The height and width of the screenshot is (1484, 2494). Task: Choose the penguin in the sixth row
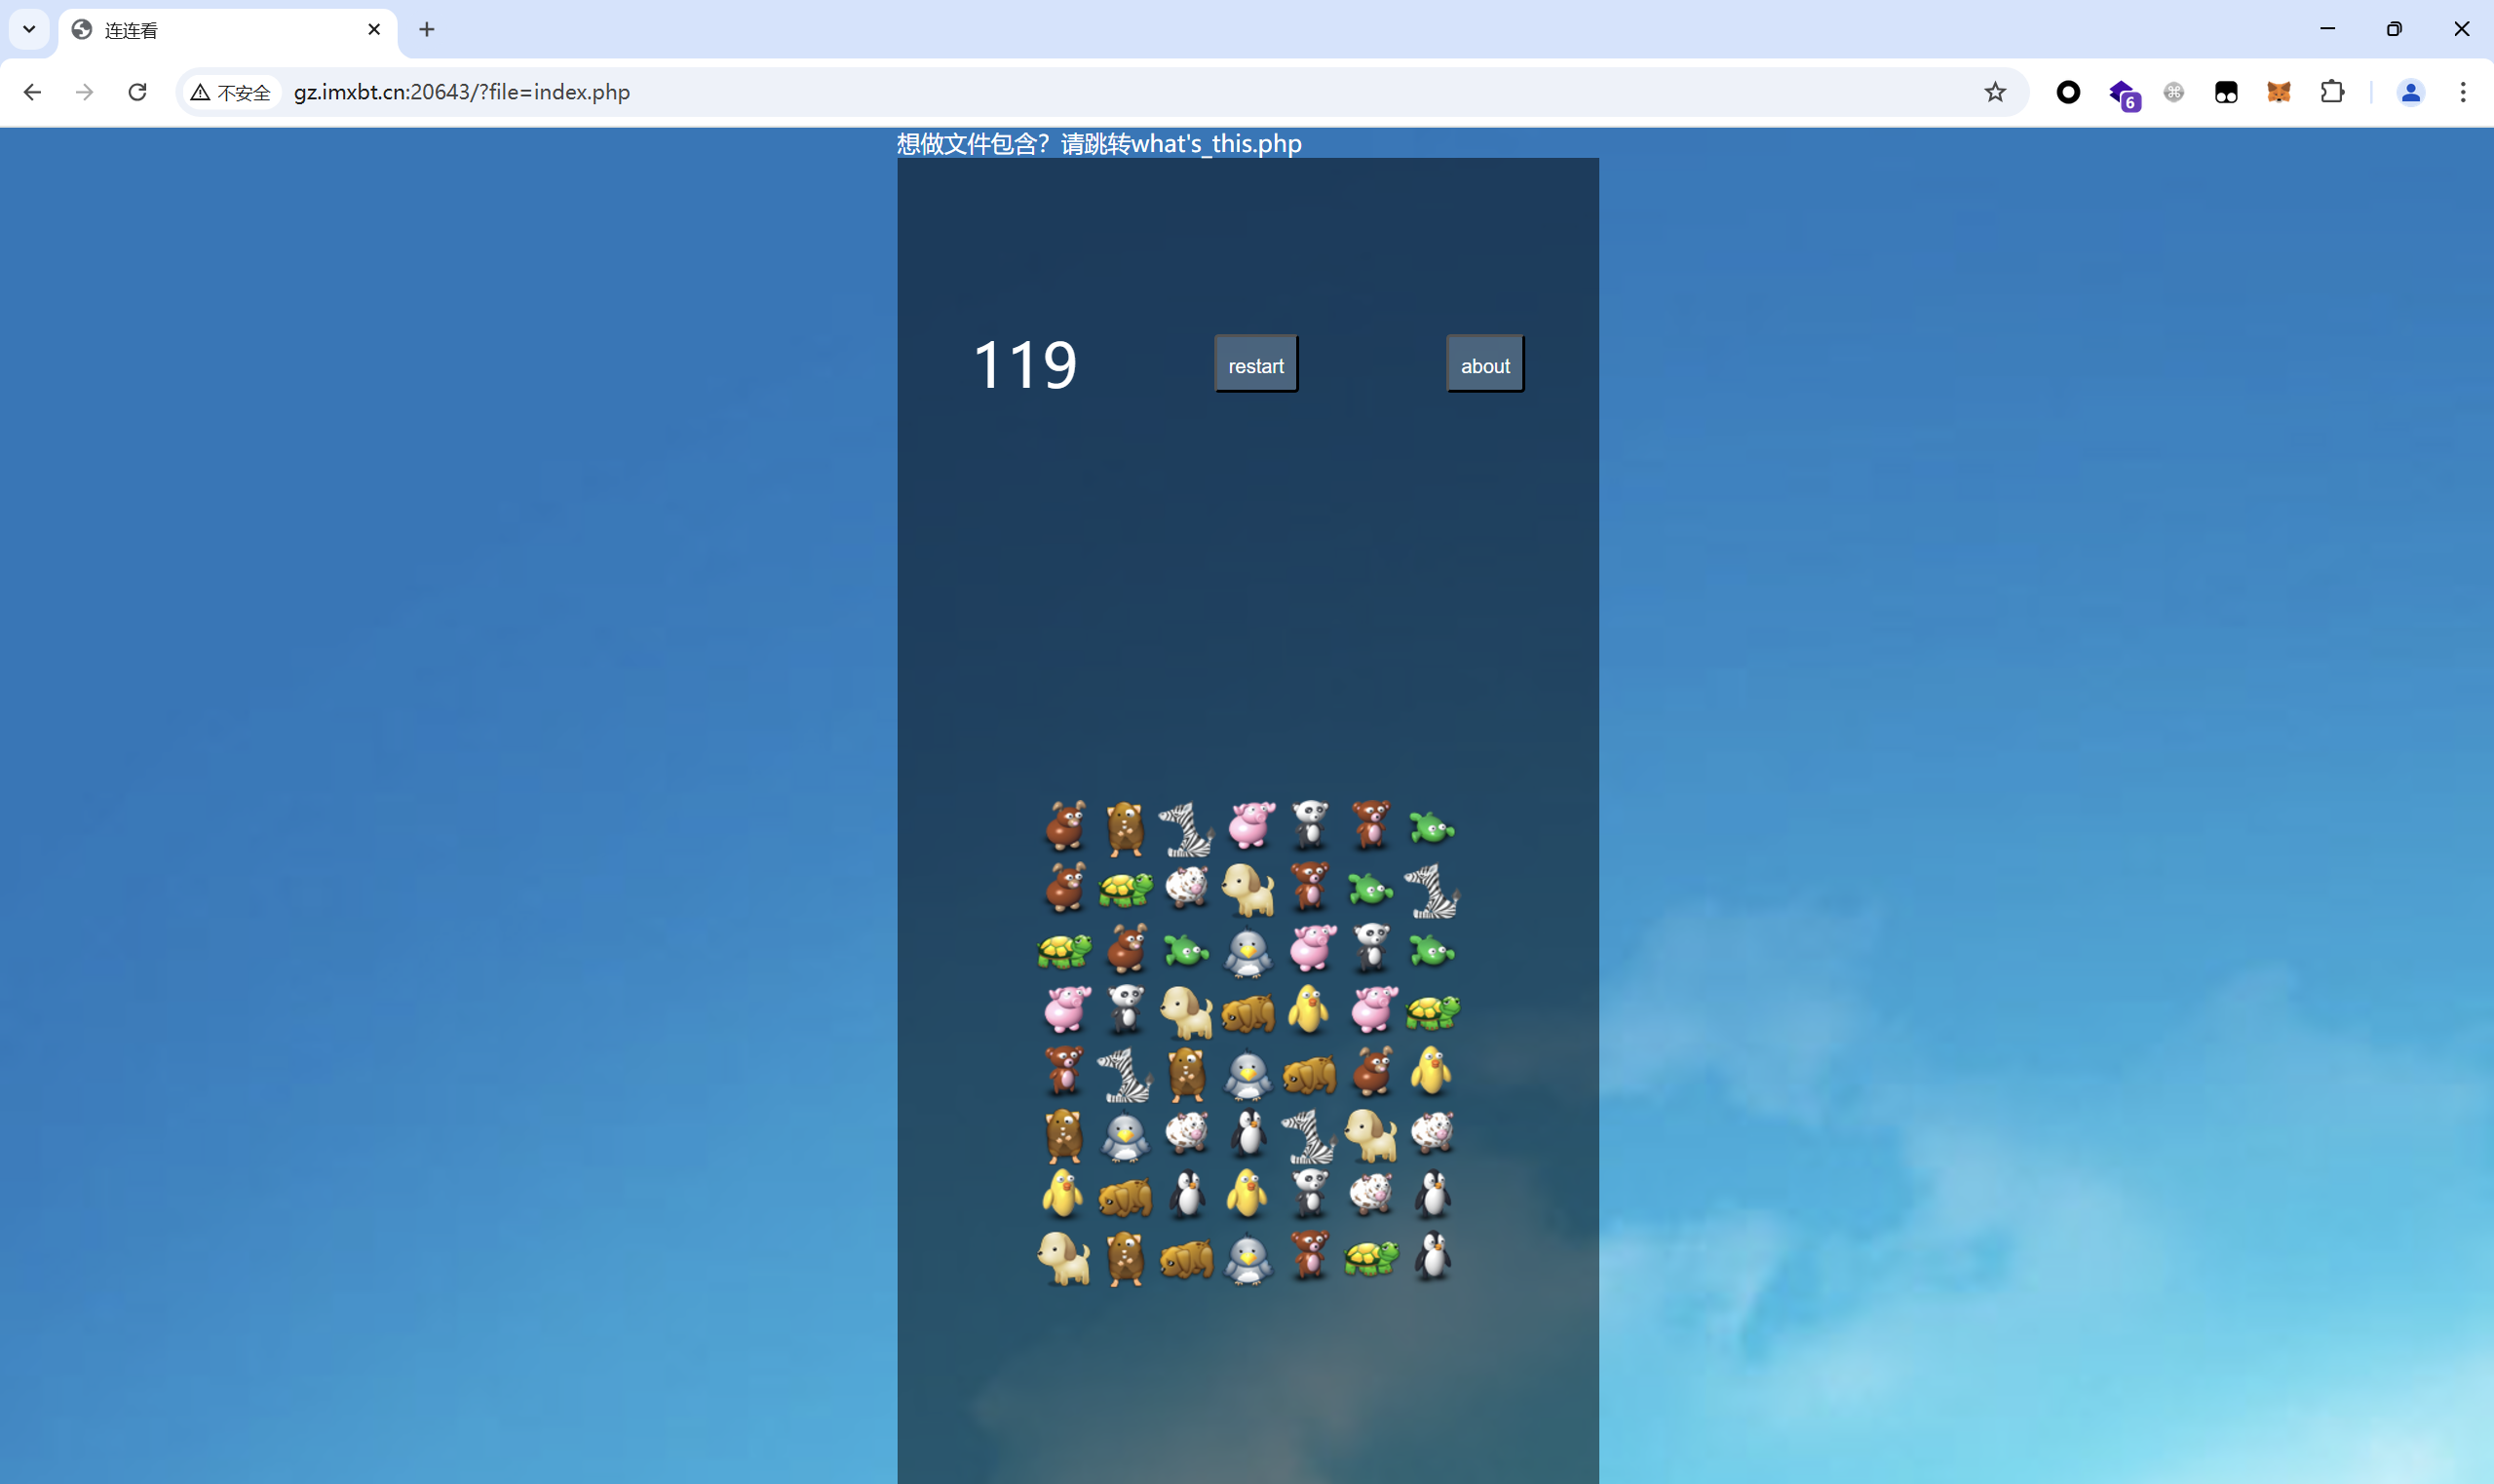coord(1249,1134)
